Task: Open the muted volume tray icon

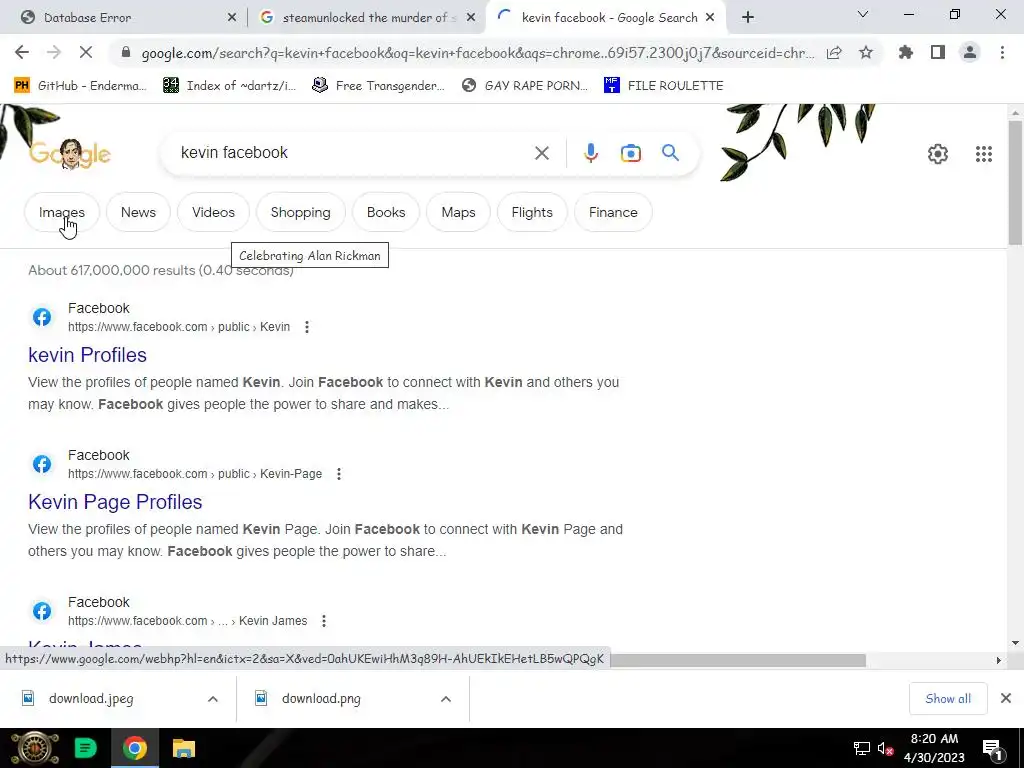Action: [x=886, y=748]
